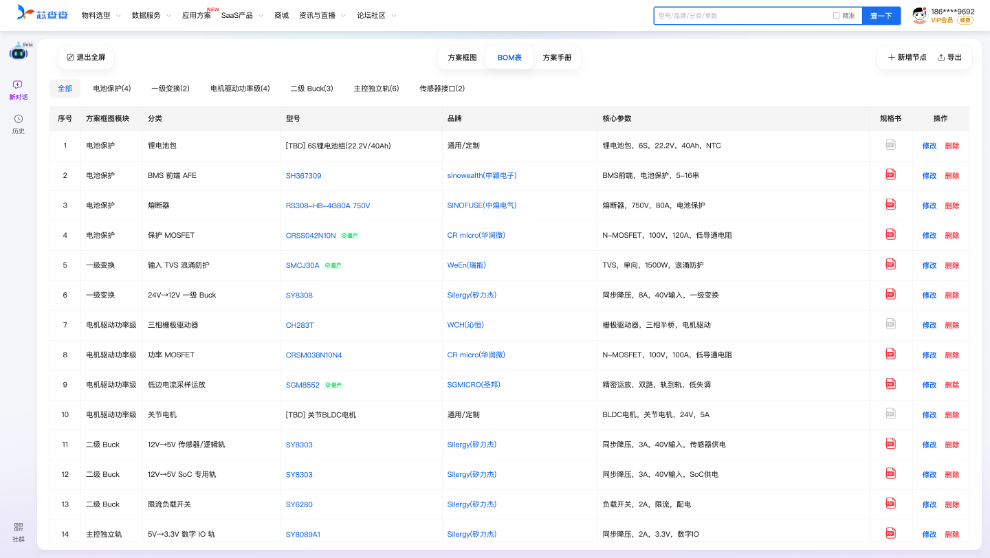Filter by 传感器接口(2) tab
This screenshot has width=990, height=558.
442,88
